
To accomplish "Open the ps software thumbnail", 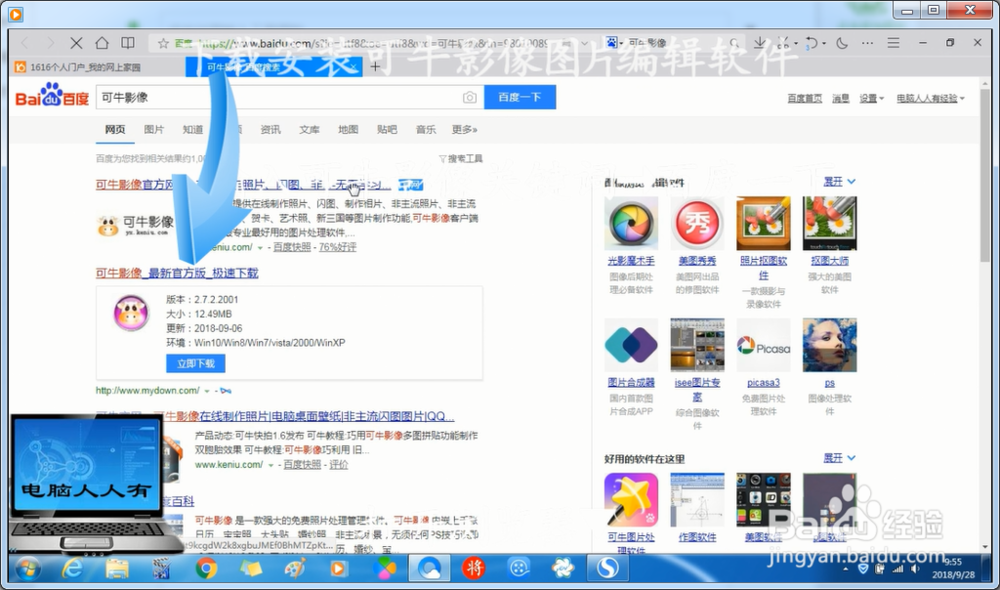I will (830, 345).
